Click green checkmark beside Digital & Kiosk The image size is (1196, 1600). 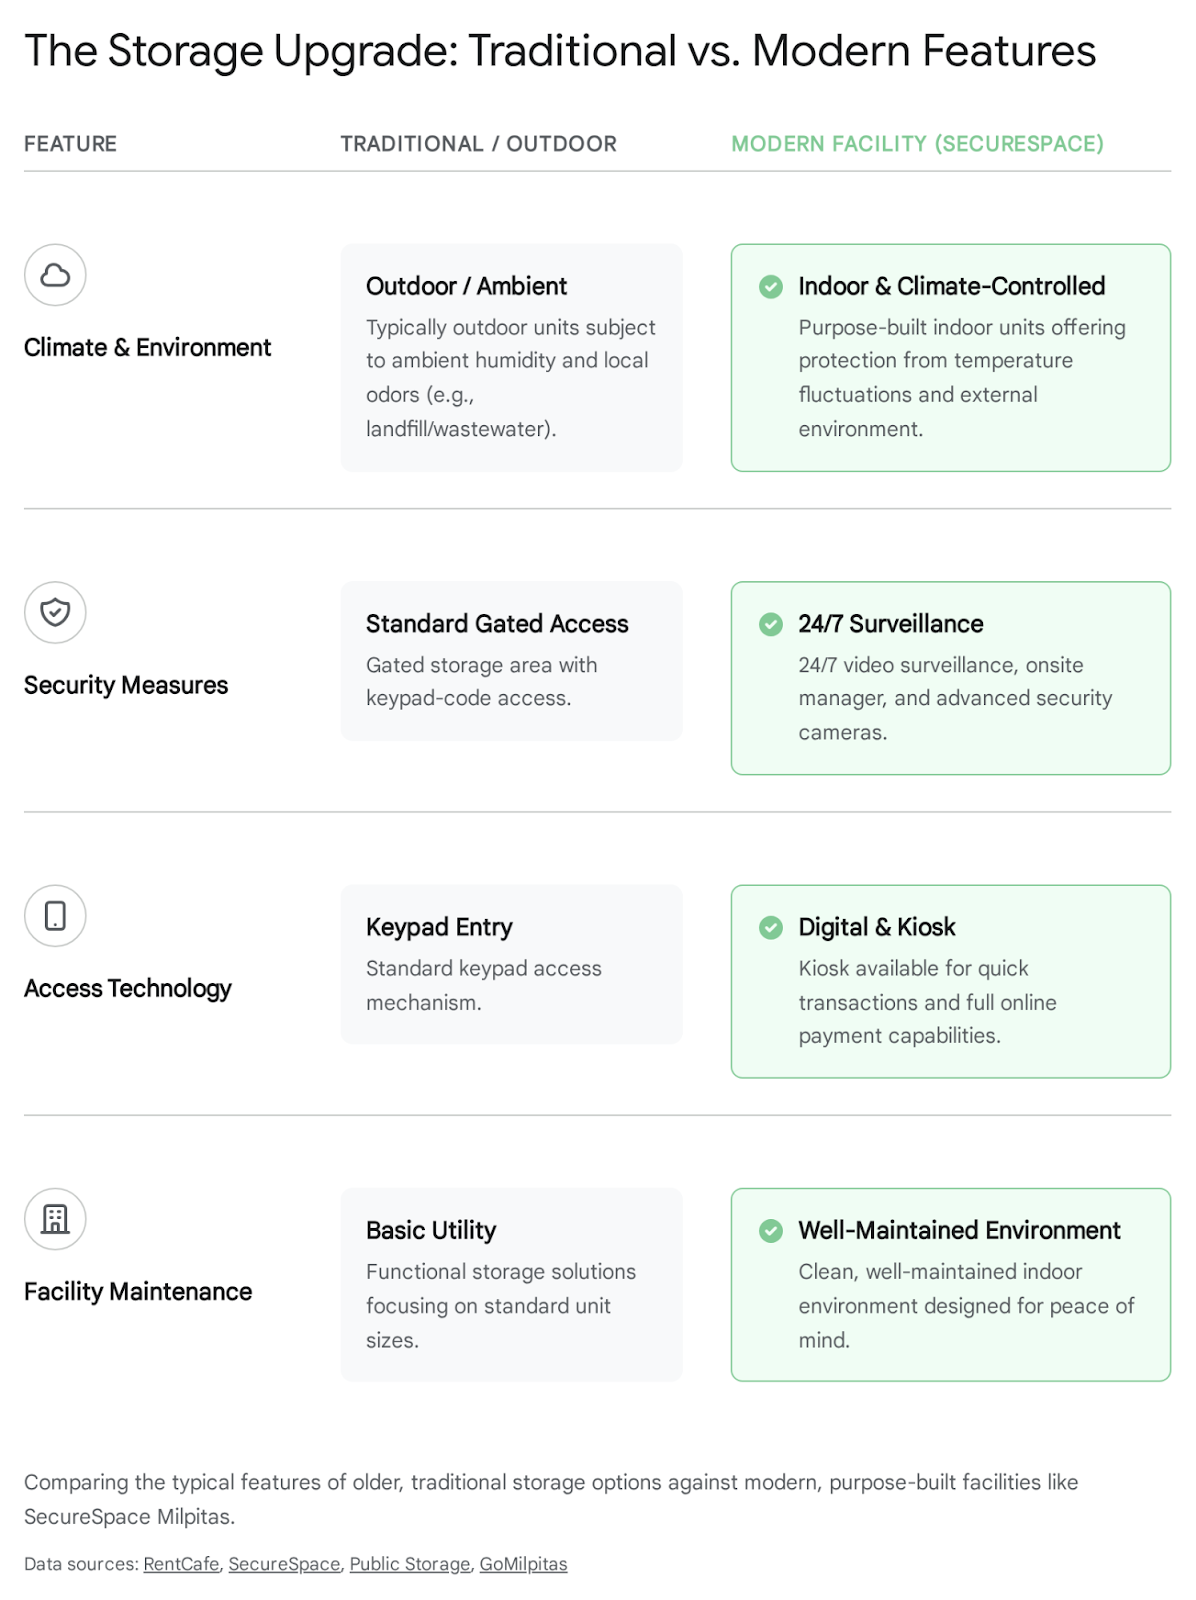[x=771, y=927]
